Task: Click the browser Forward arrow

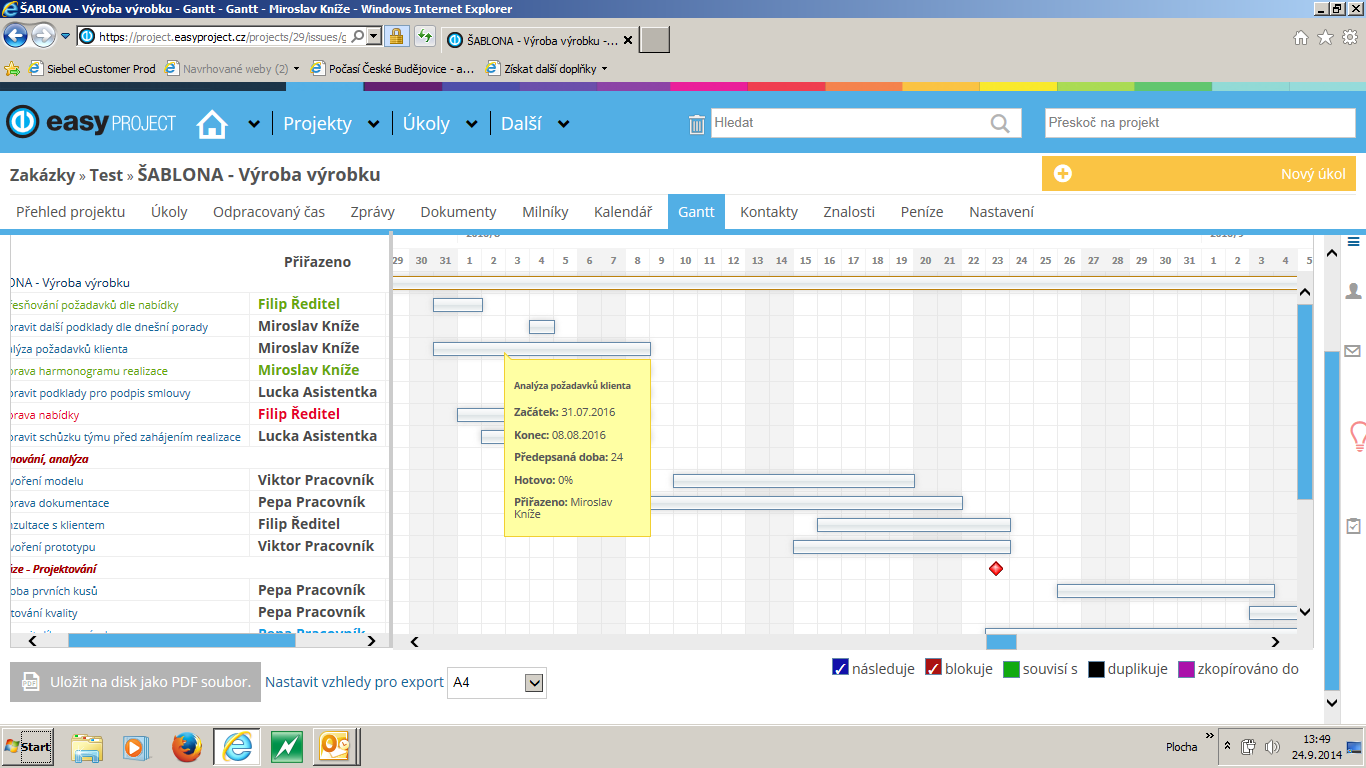Action: coord(43,36)
